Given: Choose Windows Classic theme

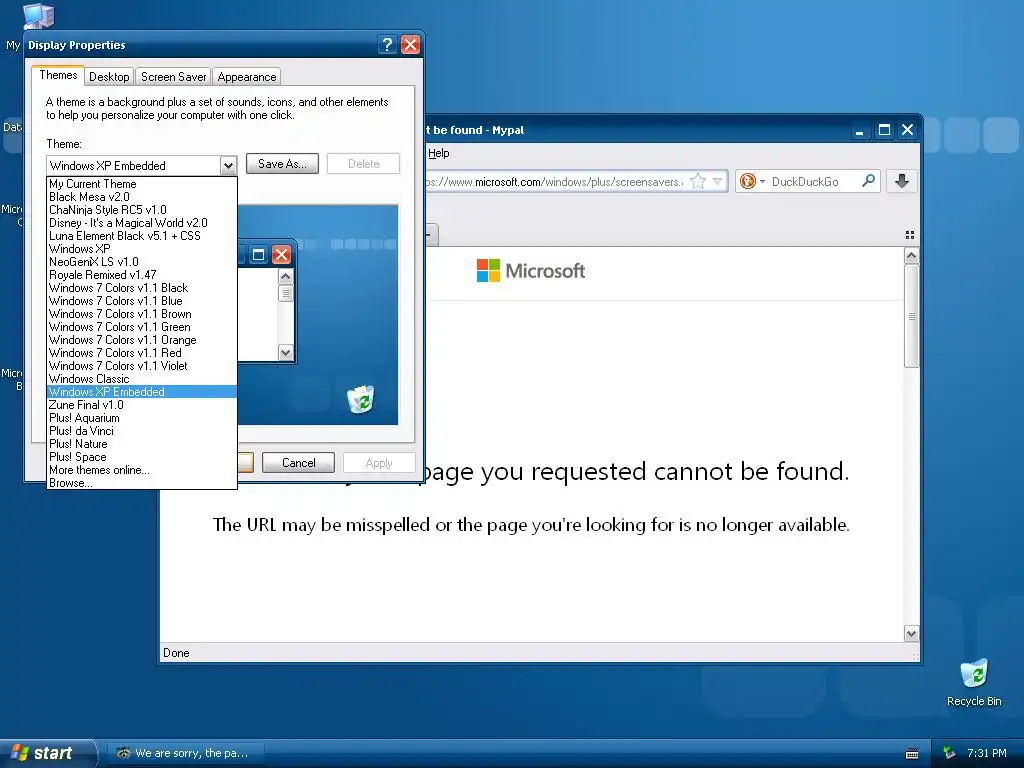Looking at the screenshot, I should coord(142,379).
